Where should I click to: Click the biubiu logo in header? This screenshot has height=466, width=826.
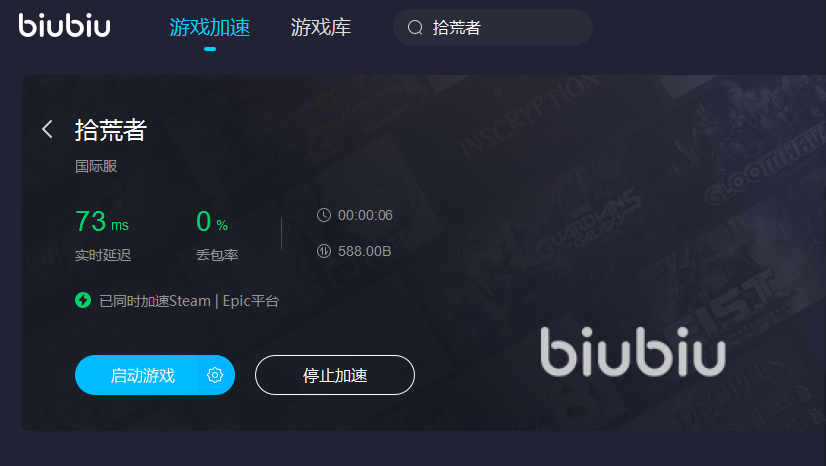[x=64, y=25]
